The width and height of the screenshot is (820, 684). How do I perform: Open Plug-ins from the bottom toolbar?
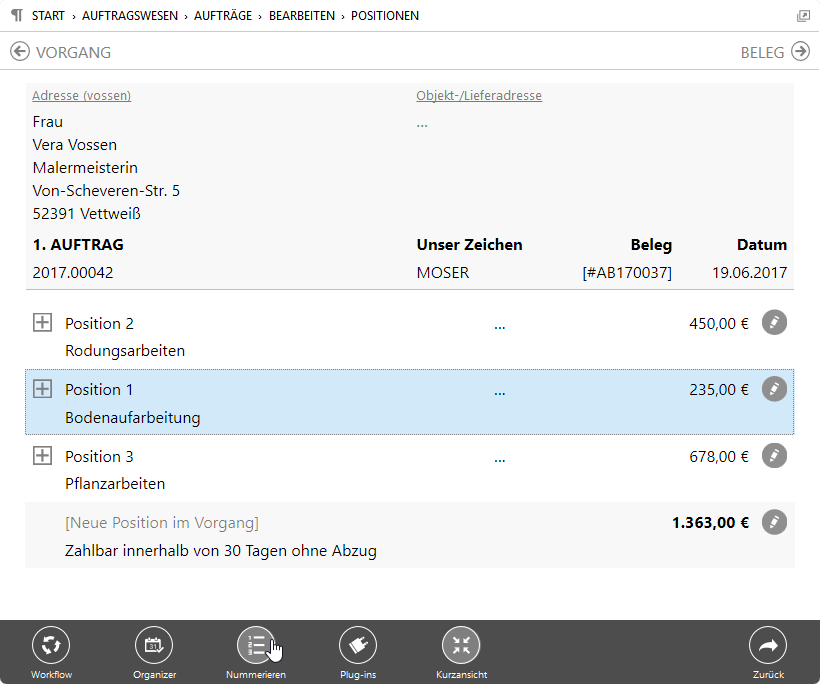(358, 646)
